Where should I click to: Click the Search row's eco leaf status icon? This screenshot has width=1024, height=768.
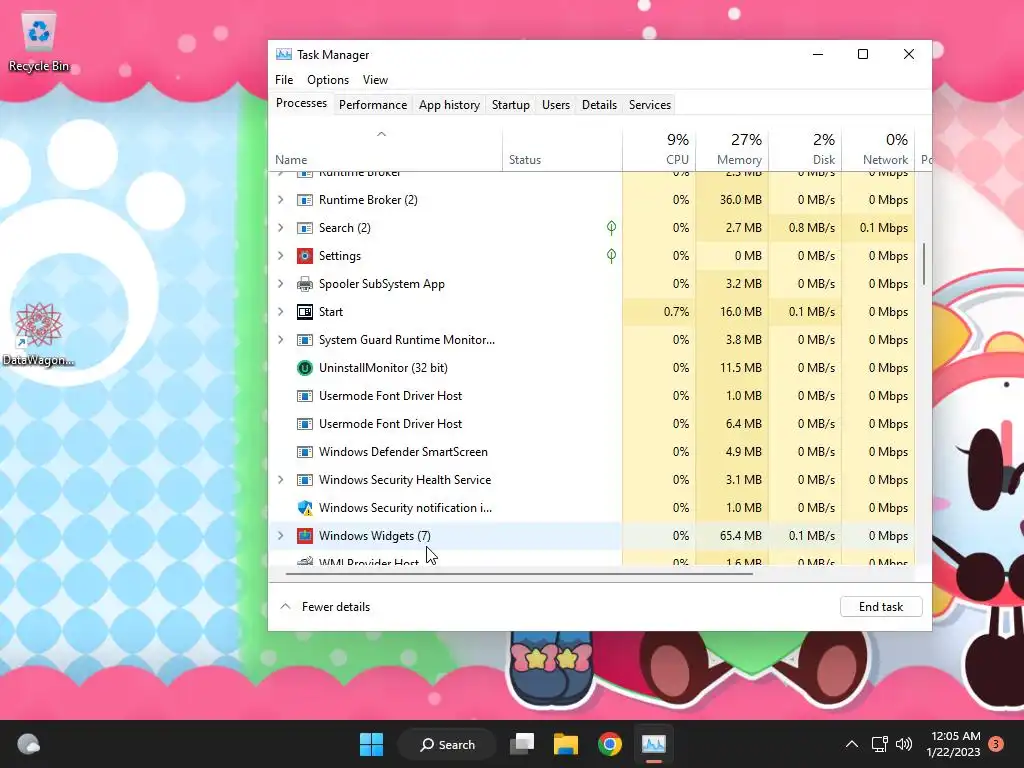click(x=611, y=228)
